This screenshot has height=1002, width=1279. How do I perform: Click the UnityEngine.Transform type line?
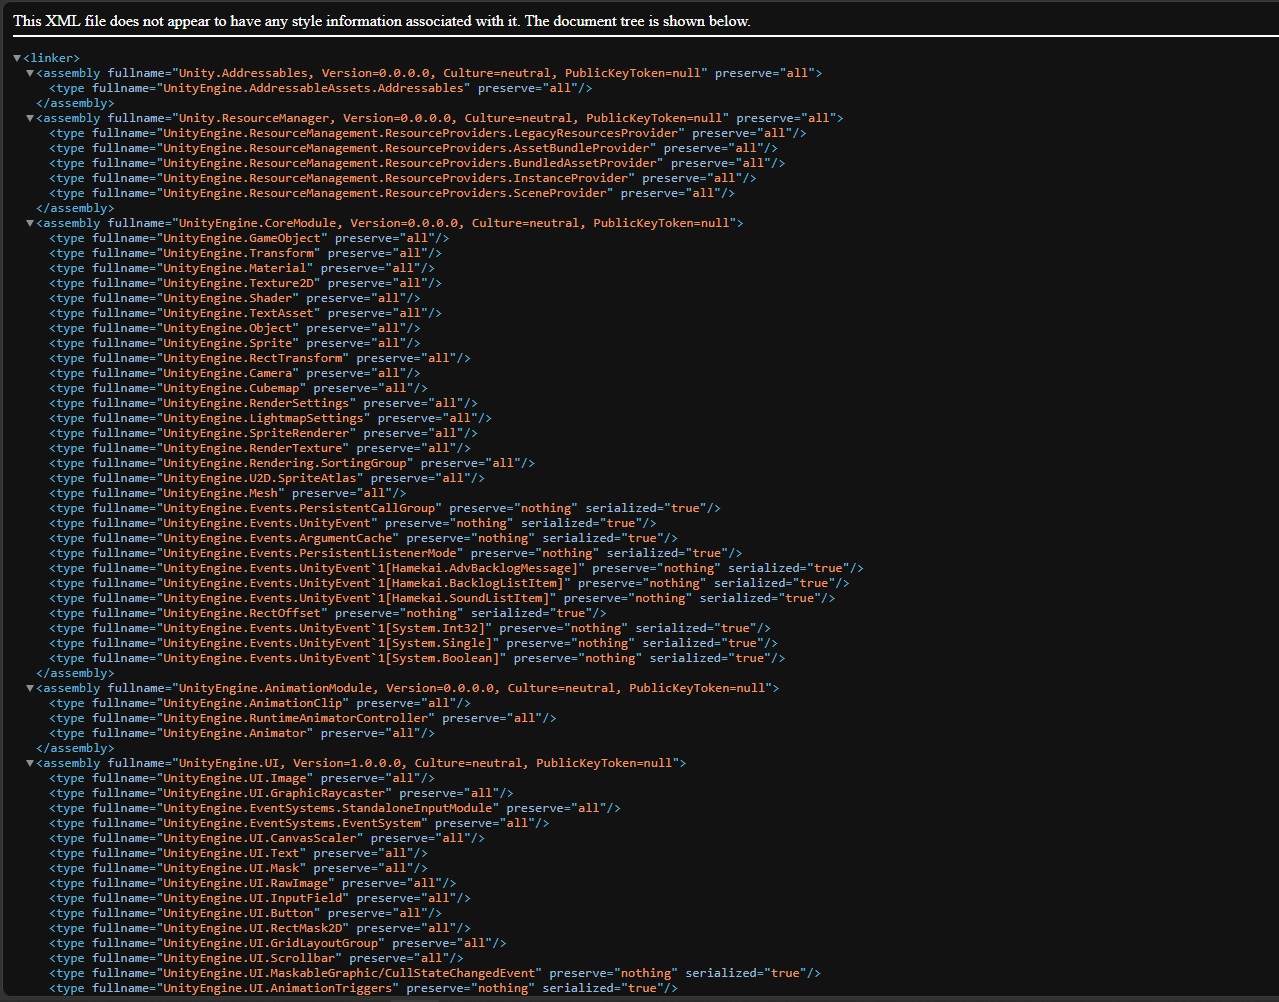click(246, 253)
